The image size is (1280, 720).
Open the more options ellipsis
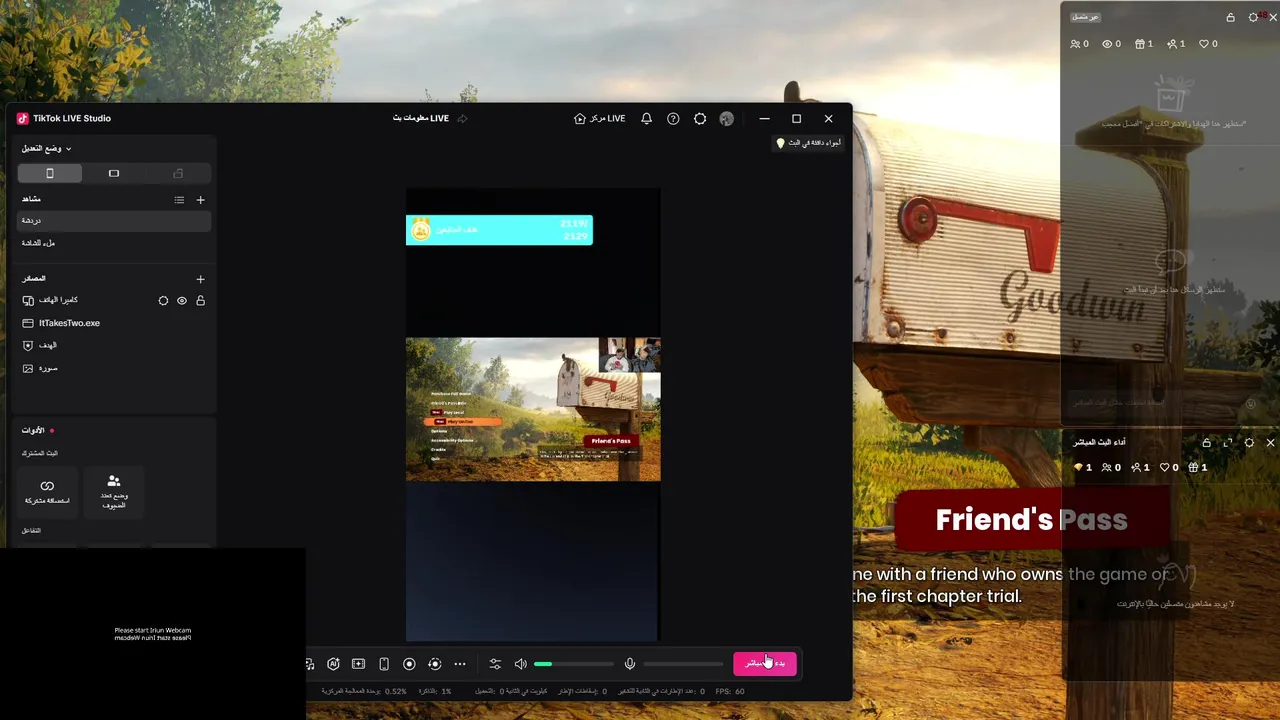point(460,664)
